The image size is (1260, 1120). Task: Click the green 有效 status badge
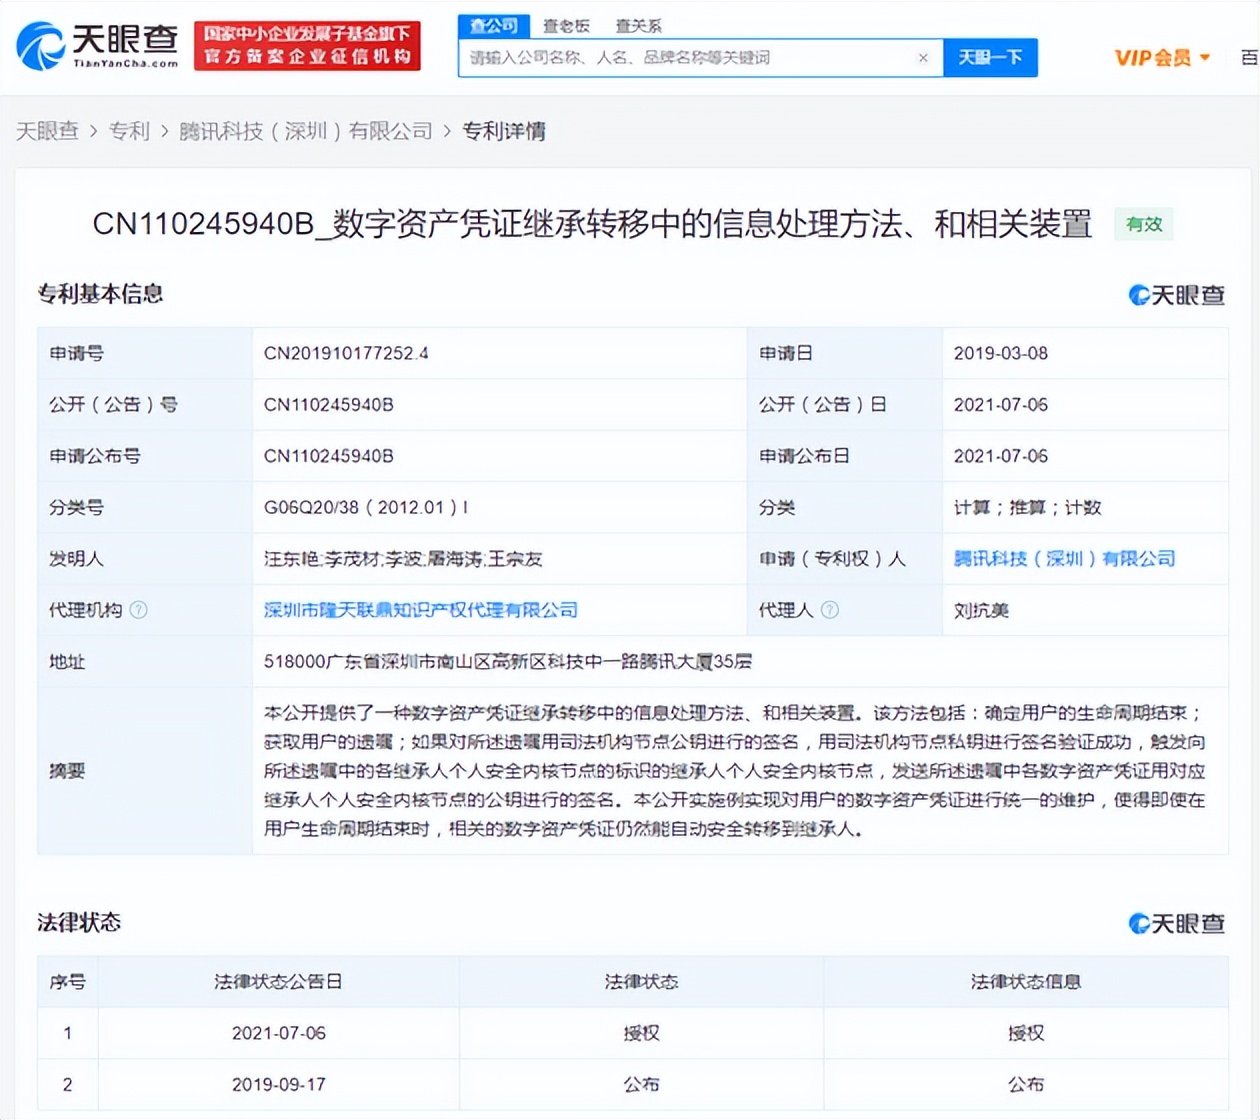[x=1143, y=225]
